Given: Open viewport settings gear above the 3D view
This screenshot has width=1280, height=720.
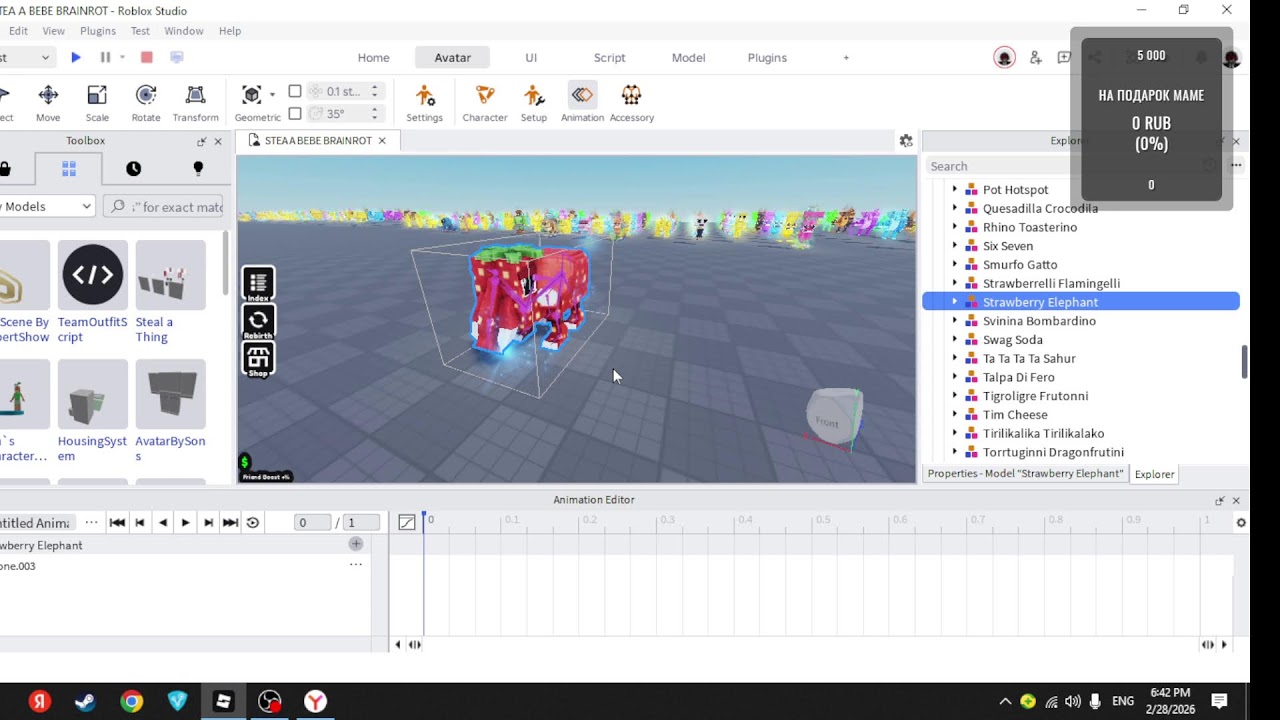Looking at the screenshot, I should pyautogui.click(x=906, y=141).
